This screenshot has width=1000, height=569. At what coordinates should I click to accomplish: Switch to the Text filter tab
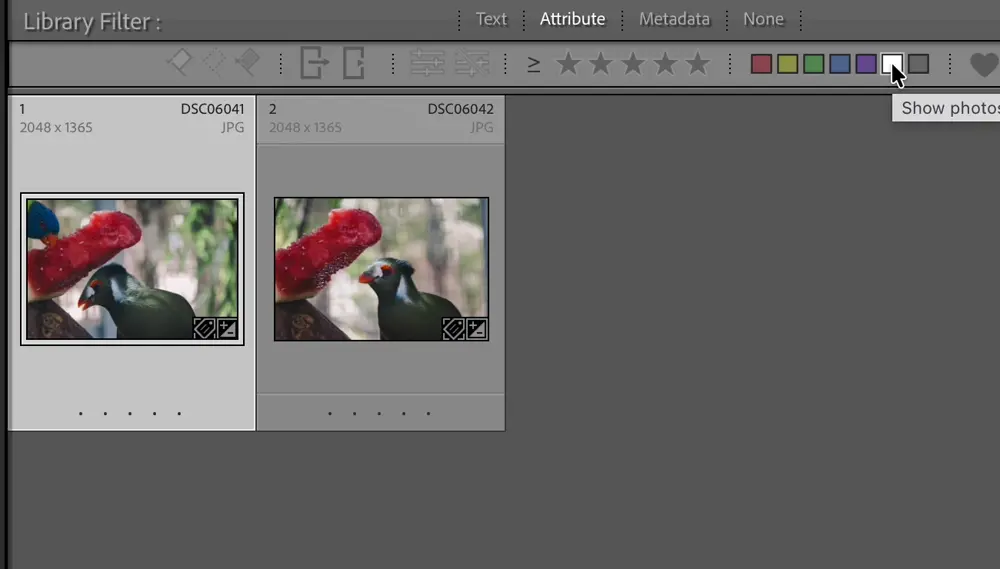click(x=491, y=19)
